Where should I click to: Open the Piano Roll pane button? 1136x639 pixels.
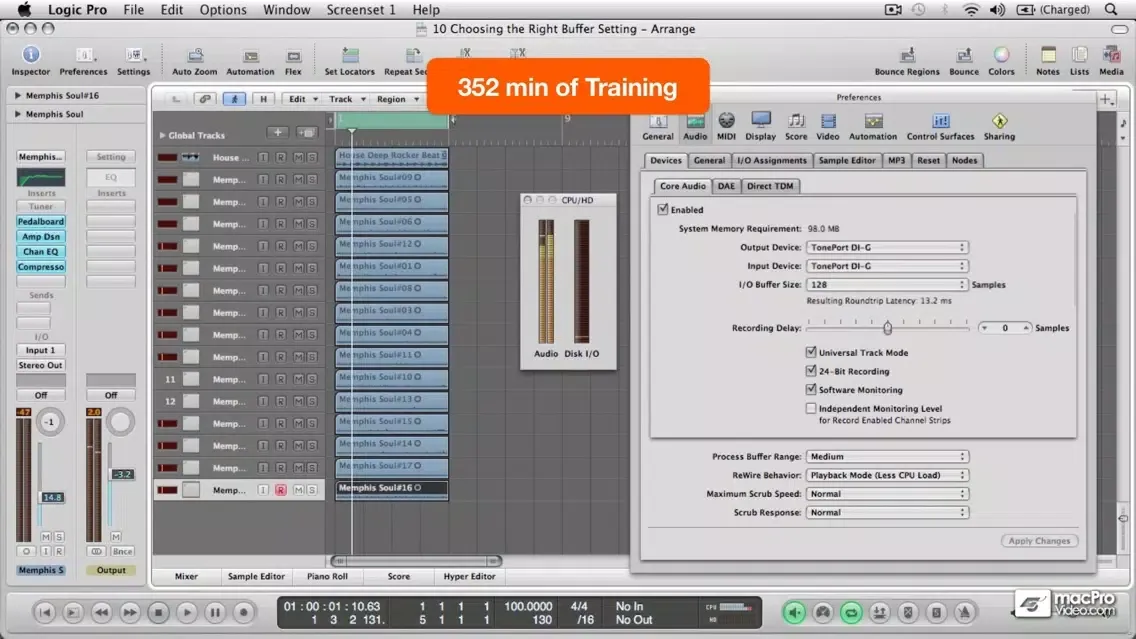click(x=327, y=577)
